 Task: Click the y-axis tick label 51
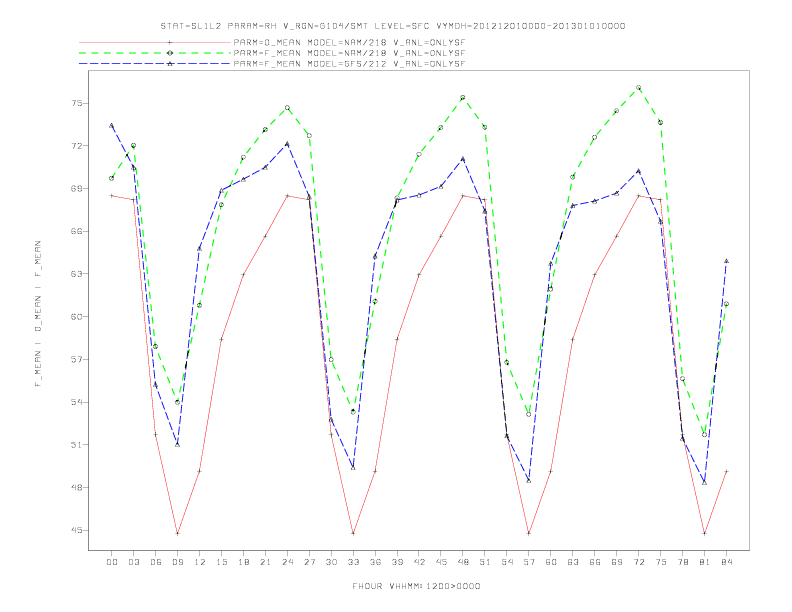[77, 445]
